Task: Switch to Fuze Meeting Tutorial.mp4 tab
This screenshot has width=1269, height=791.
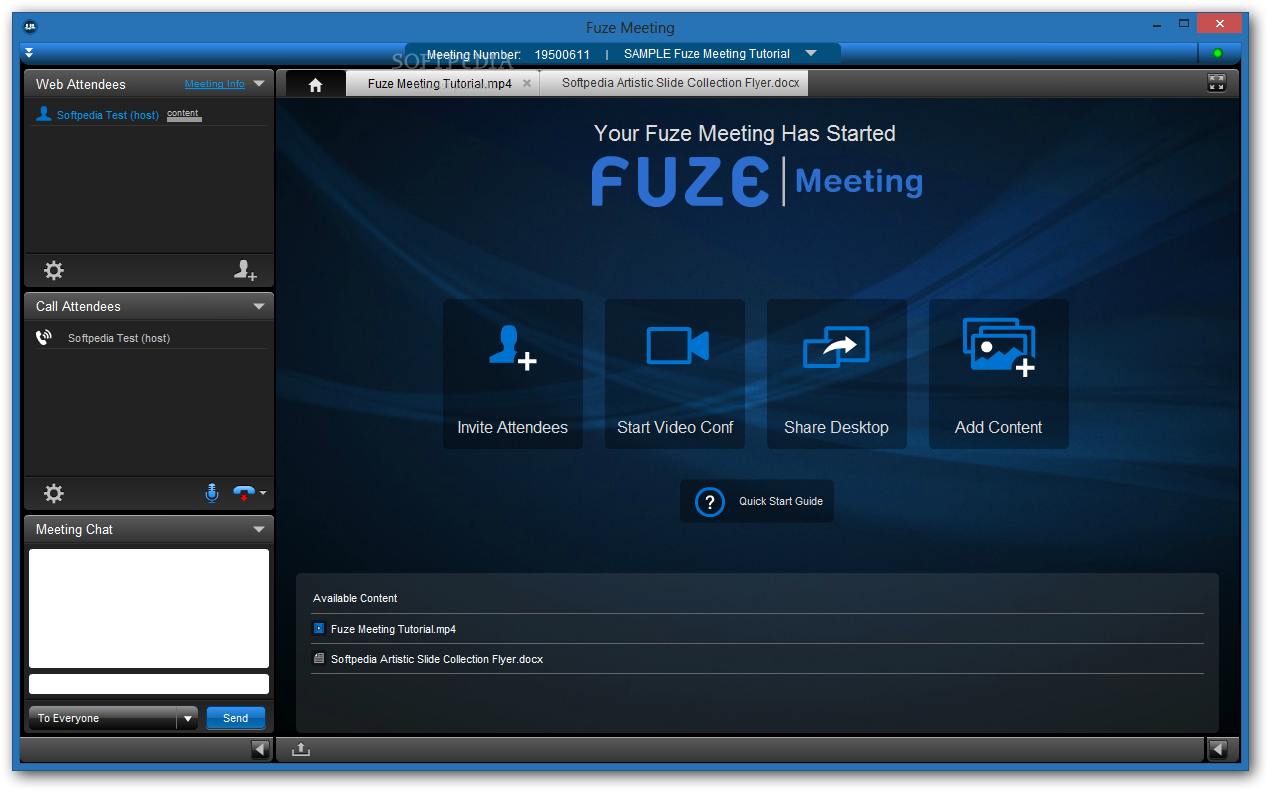Action: tap(439, 84)
